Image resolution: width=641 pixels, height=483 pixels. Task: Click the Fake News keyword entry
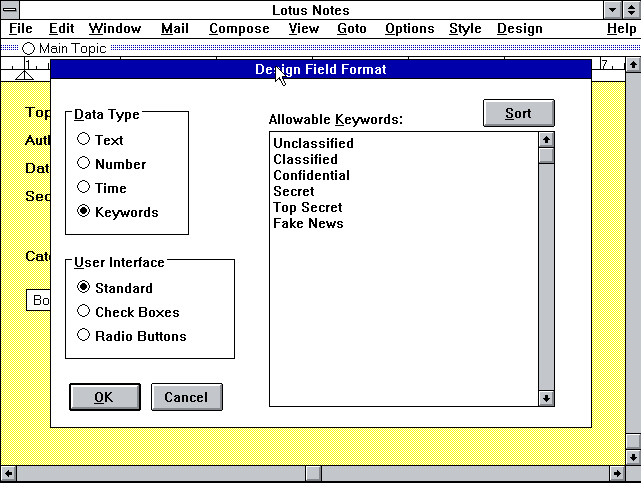pos(308,223)
